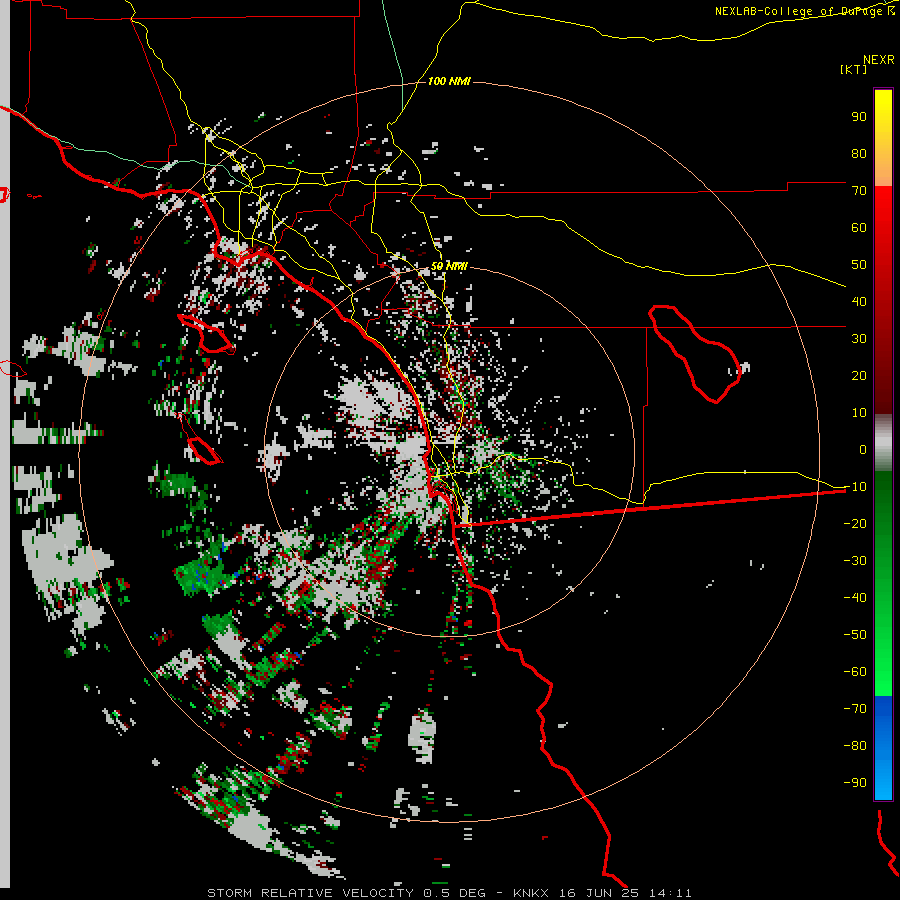Click the 0 scale label

tap(863, 449)
